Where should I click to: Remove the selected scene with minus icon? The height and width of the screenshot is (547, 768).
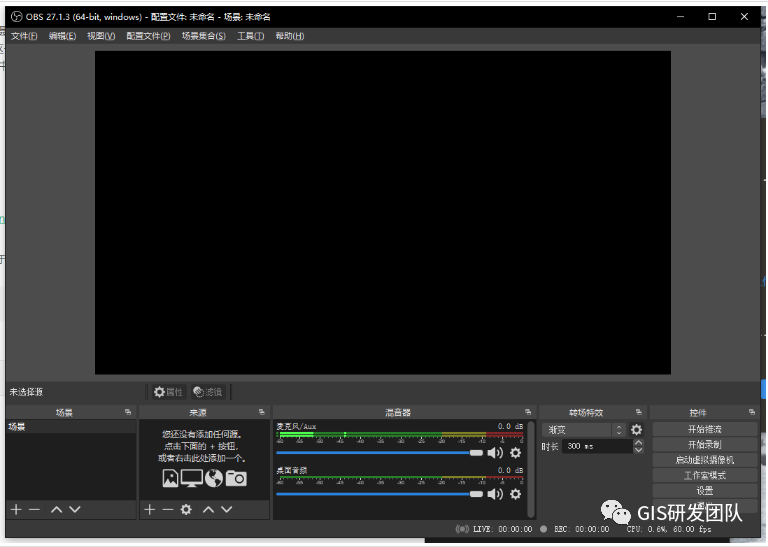(x=34, y=510)
